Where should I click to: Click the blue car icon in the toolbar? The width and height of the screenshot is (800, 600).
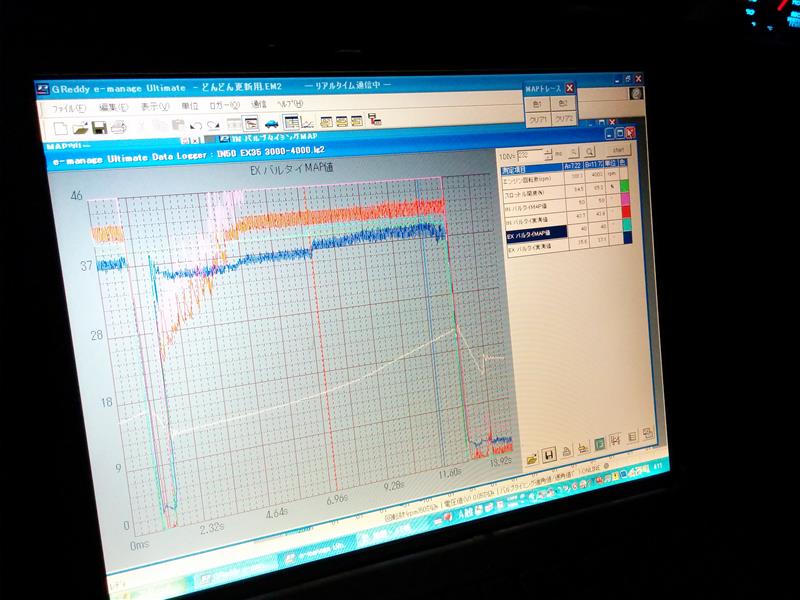click(x=271, y=123)
